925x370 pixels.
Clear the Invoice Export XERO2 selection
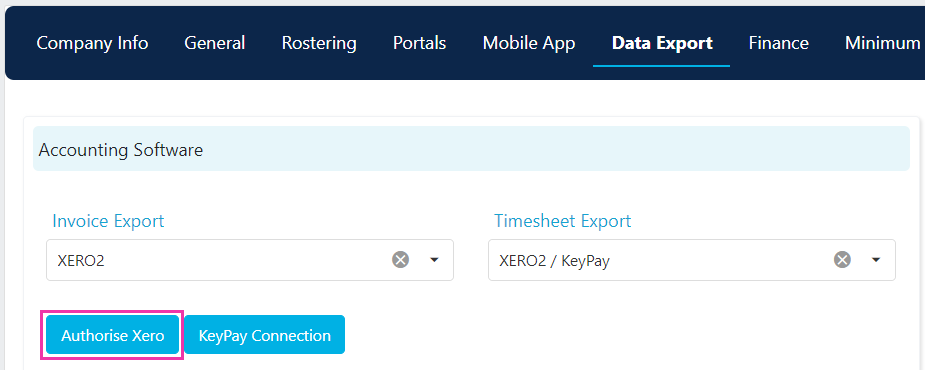[401, 260]
